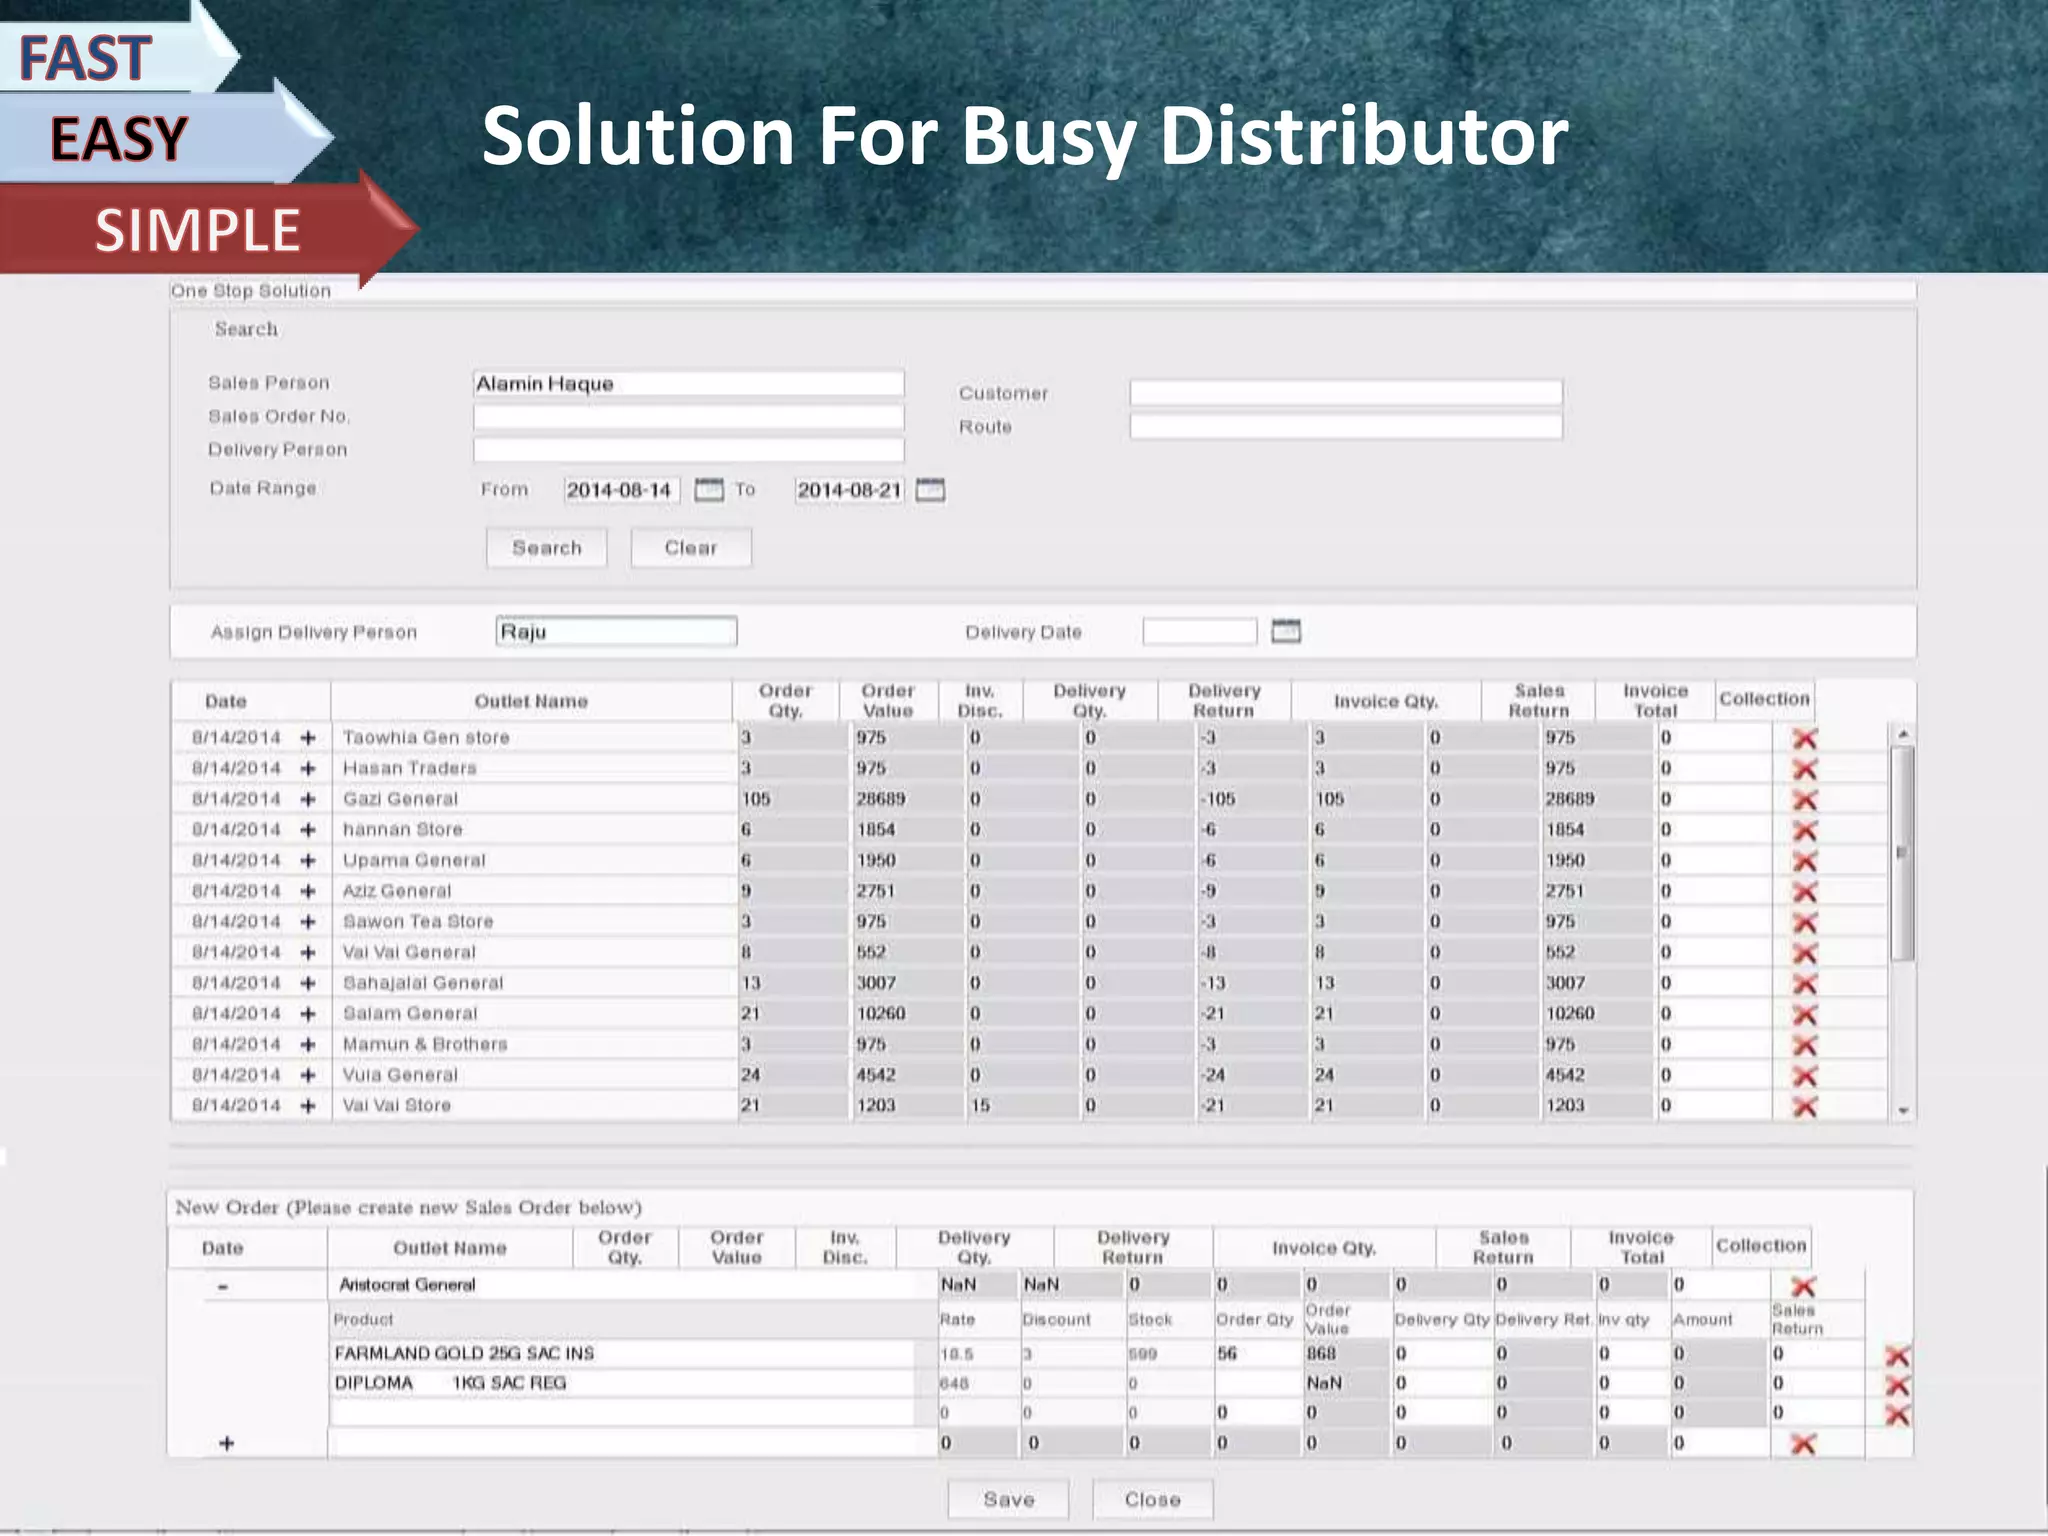Click Gazi General order value 28689

(x=880, y=799)
